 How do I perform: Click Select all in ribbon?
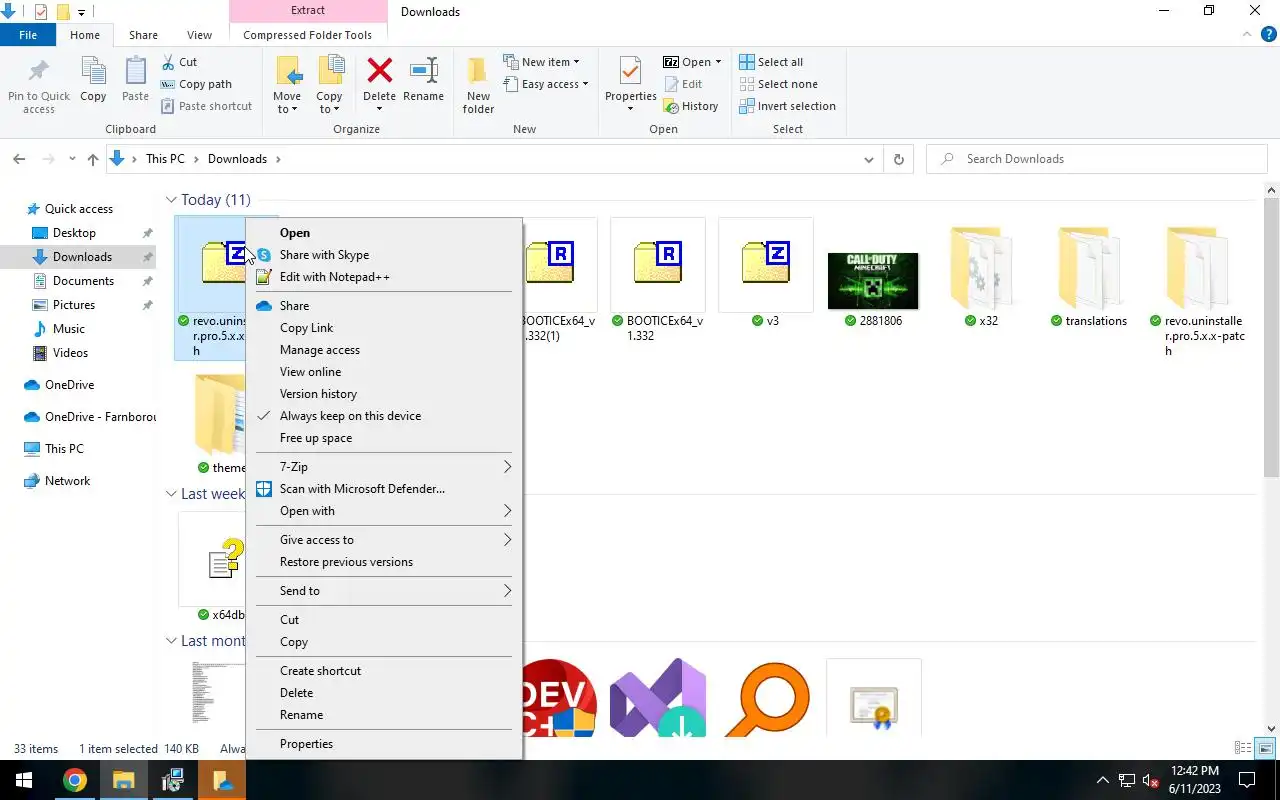pos(771,62)
